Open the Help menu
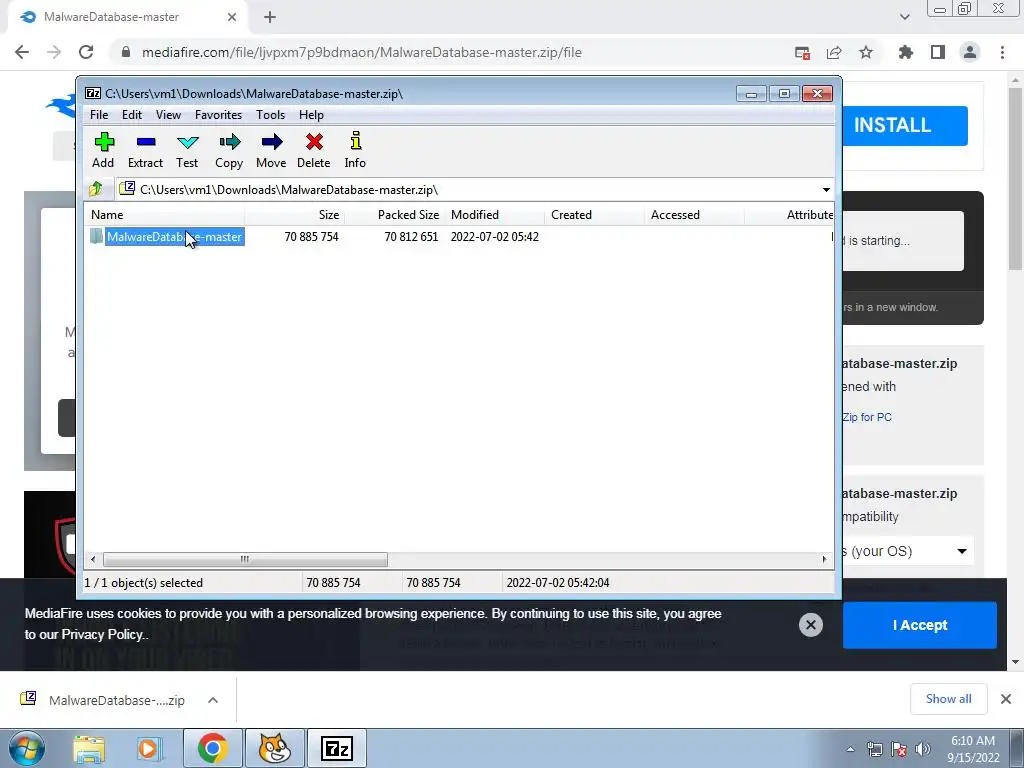 (x=312, y=115)
